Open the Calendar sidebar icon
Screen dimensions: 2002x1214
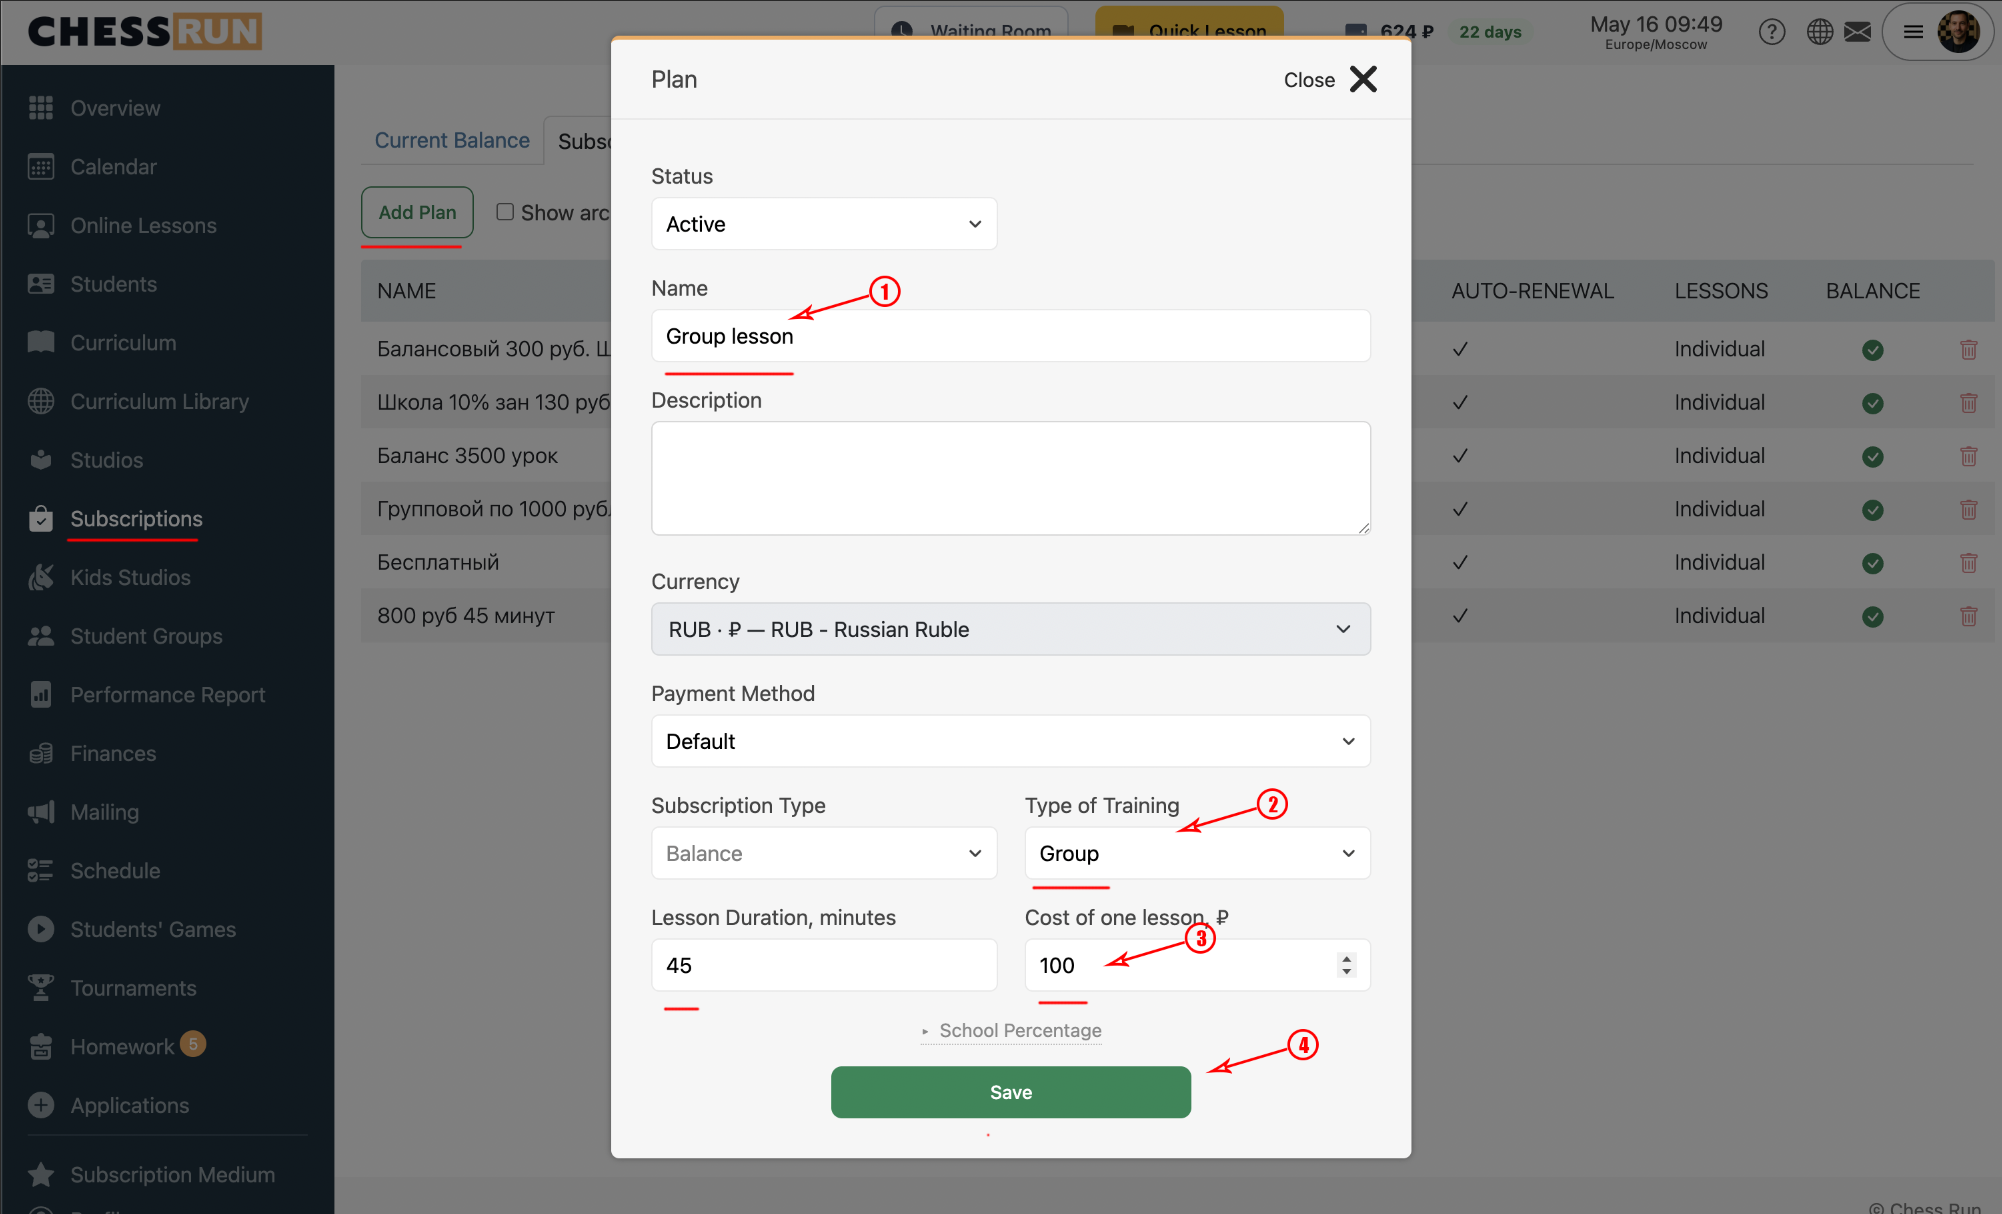[x=41, y=167]
